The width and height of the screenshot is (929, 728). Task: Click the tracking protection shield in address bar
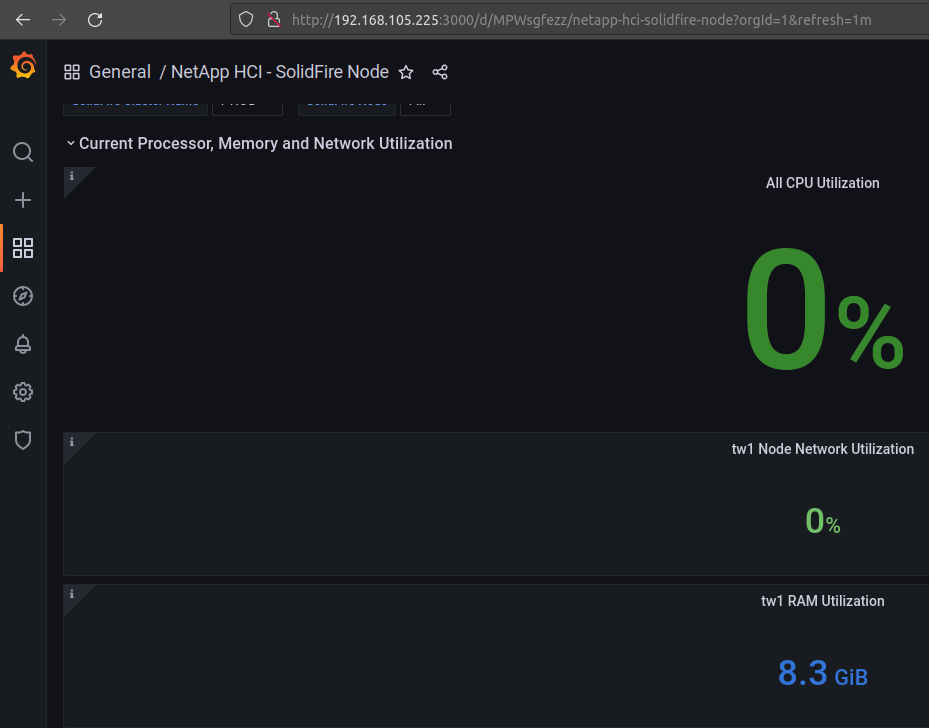click(246, 20)
